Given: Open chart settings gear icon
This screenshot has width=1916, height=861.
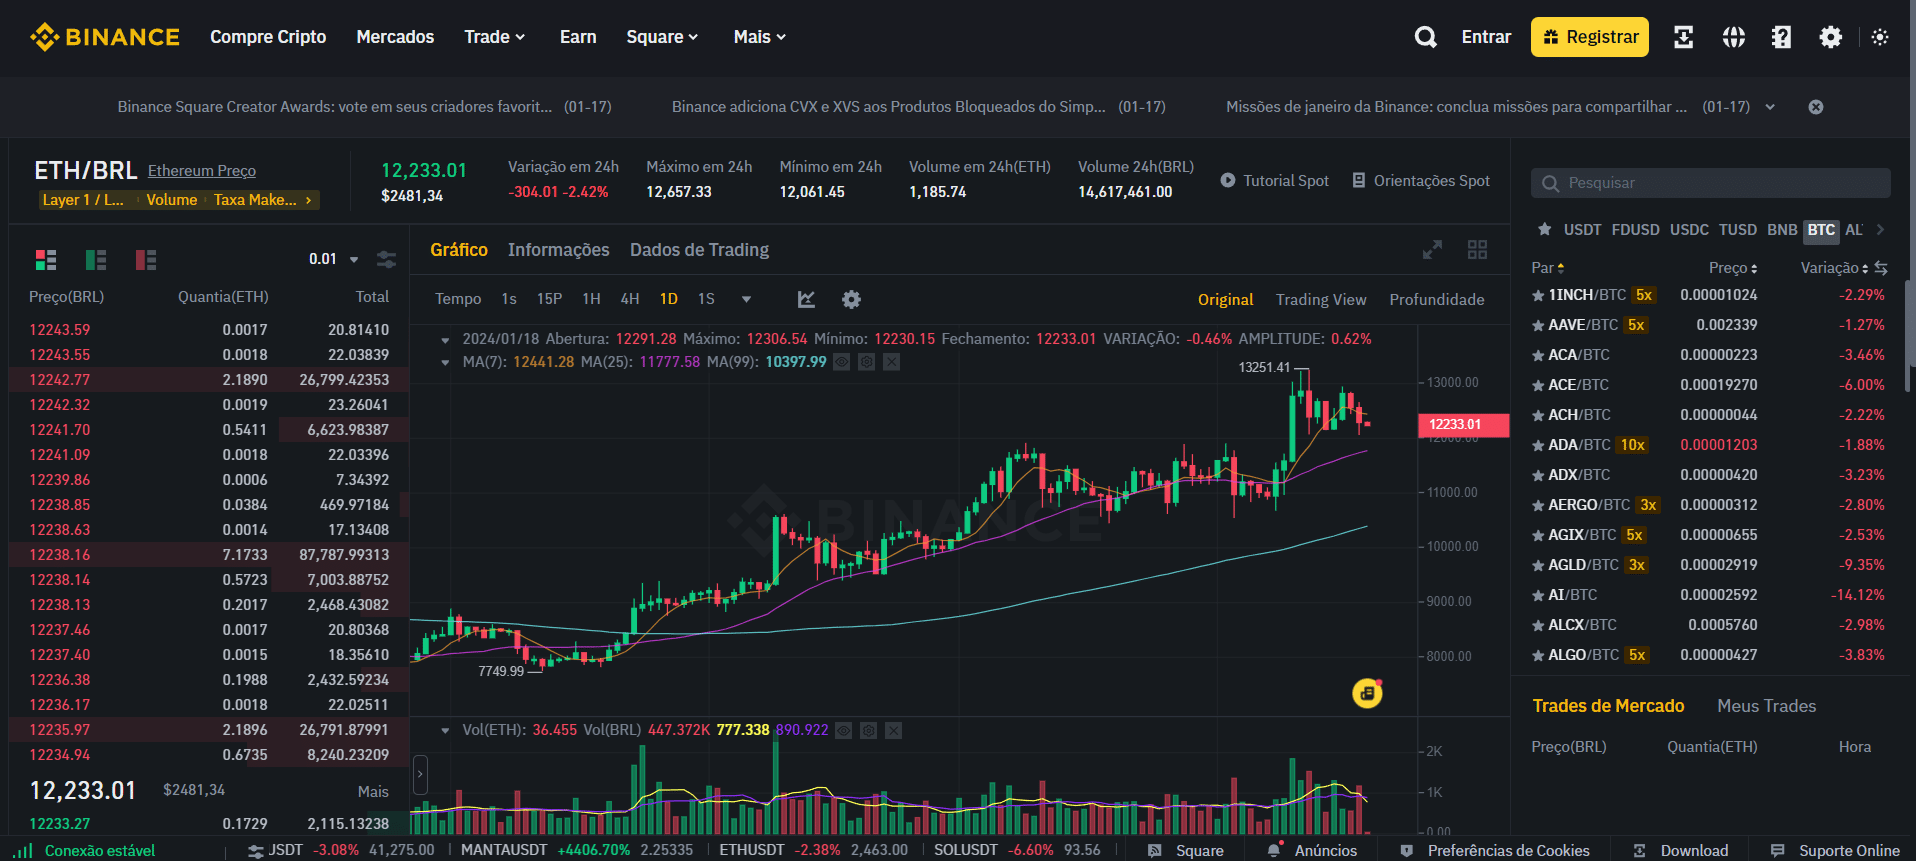Looking at the screenshot, I should (x=851, y=299).
